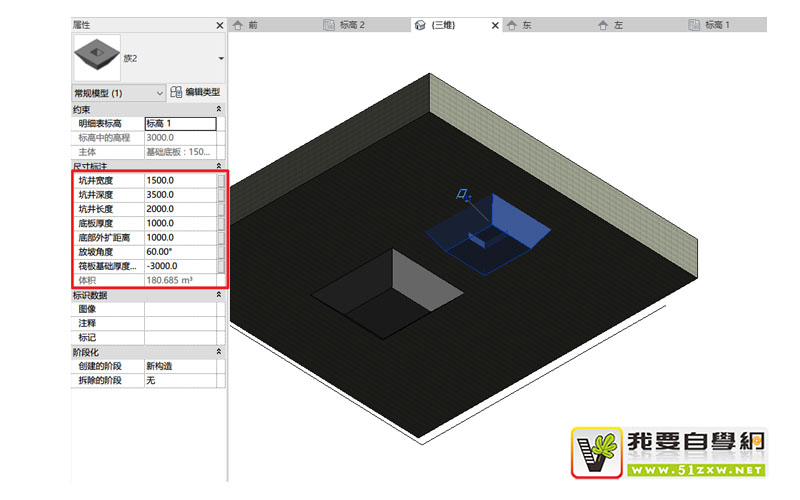This screenshot has width=800, height=500.
Task: Switch to the 标高 2 view tab
Action: [350, 25]
